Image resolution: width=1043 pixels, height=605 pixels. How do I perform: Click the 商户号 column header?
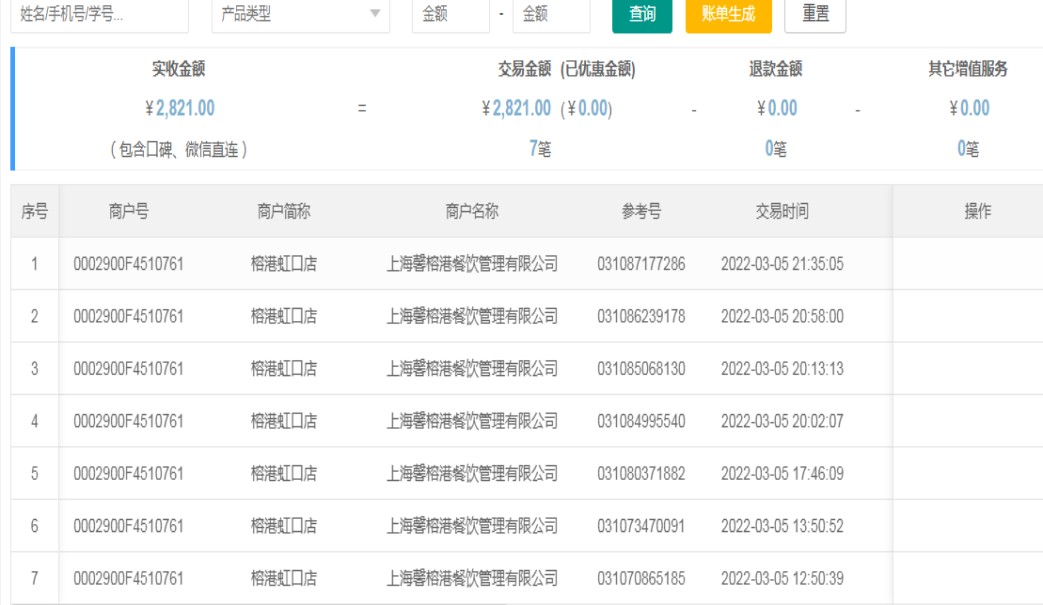[128, 211]
